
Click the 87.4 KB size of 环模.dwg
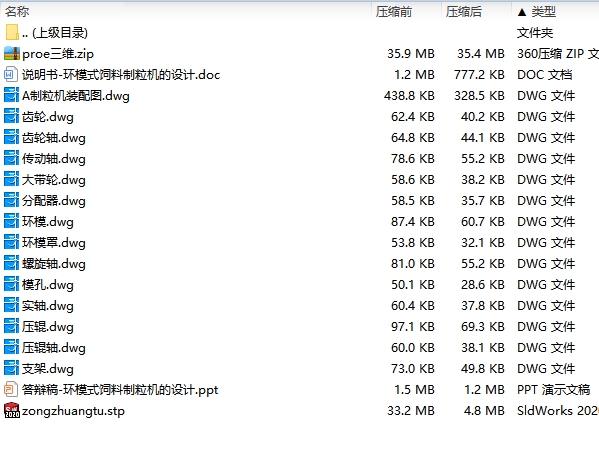[x=413, y=222]
